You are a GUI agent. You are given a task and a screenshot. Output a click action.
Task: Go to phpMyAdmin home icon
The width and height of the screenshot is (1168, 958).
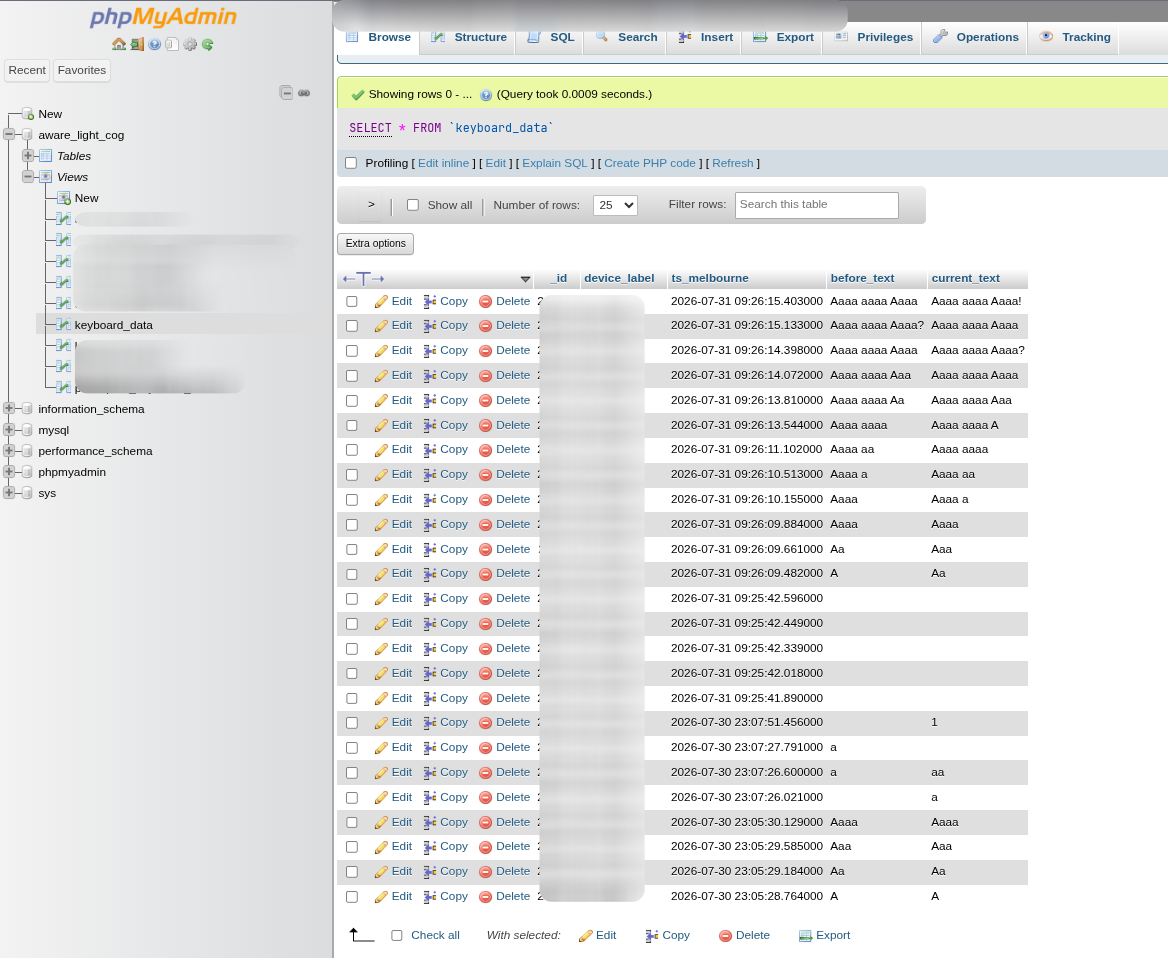[x=118, y=44]
